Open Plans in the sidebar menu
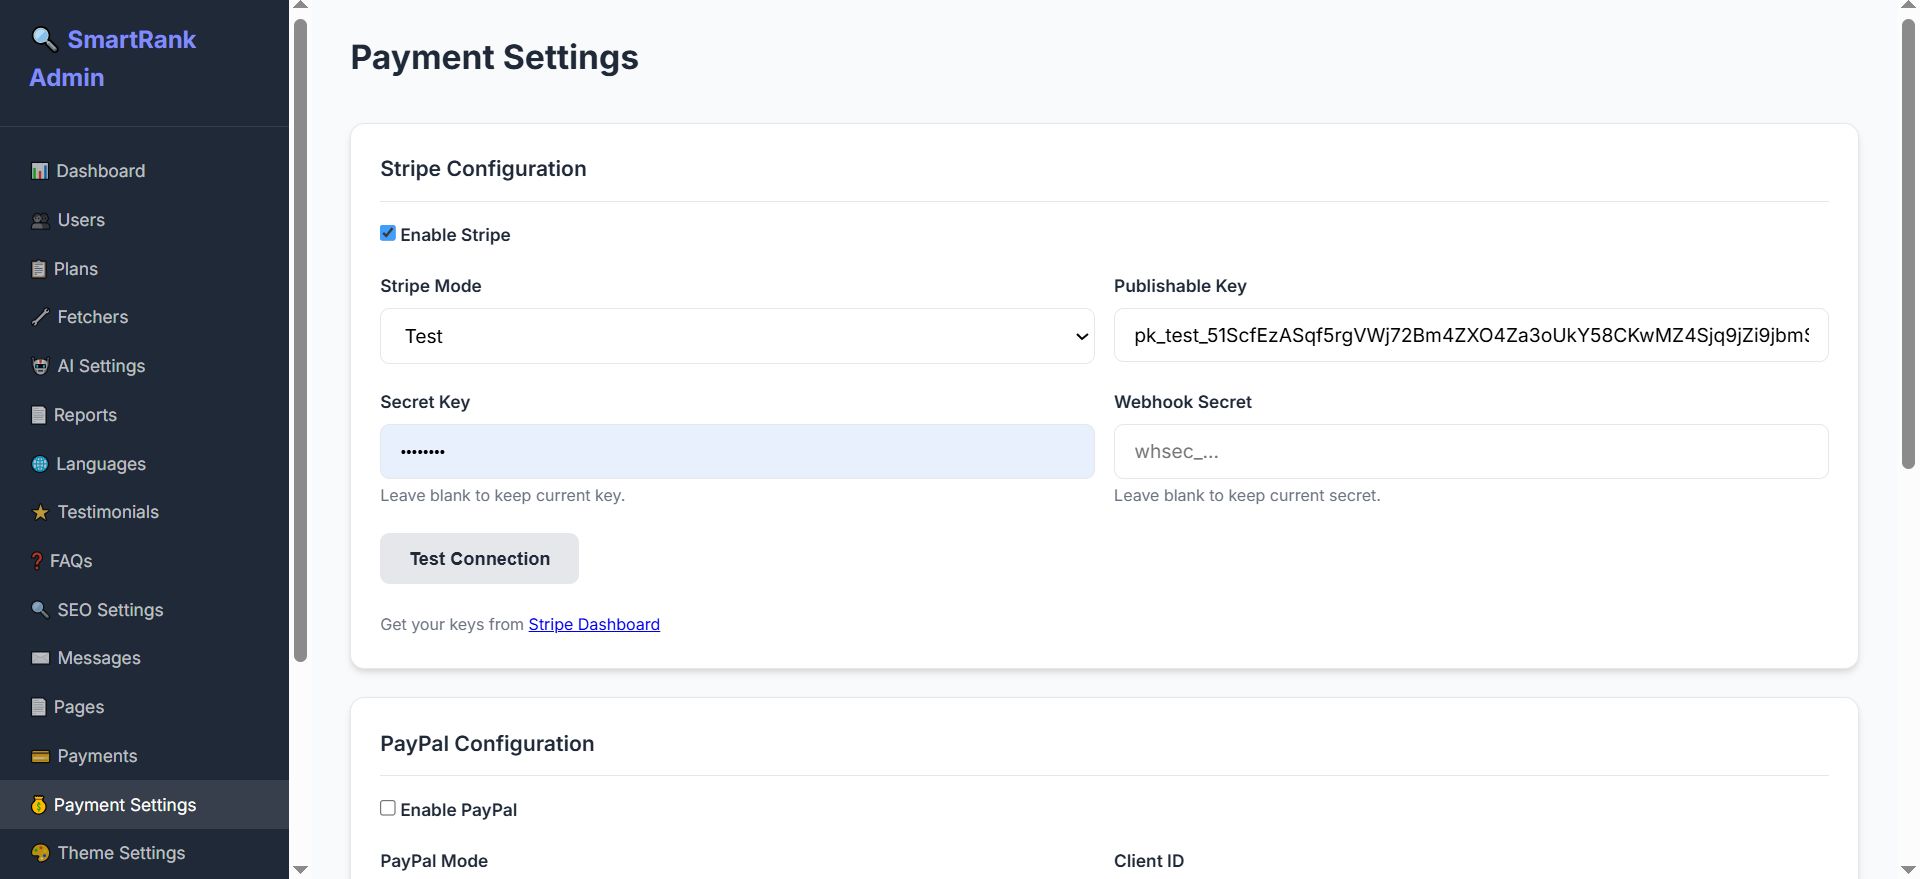The height and width of the screenshot is (879, 1920). [75, 269]
